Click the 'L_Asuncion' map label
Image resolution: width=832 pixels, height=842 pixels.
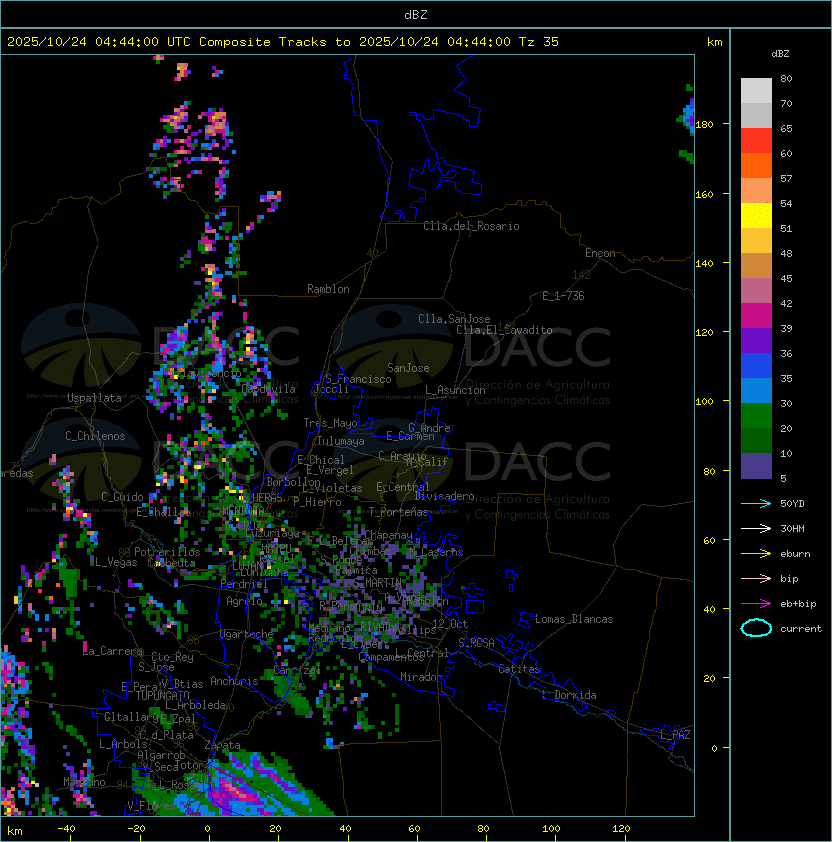(x=455, y=390)
